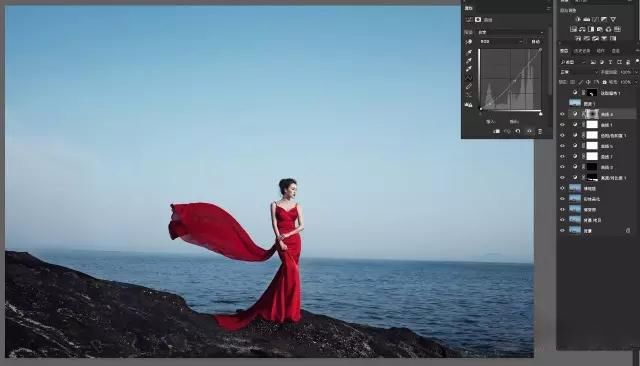This screenshot has width=640, height=366.
Task: Toggle lock all (padlock) in Layers panel
Action: click(x=604, y=82)
